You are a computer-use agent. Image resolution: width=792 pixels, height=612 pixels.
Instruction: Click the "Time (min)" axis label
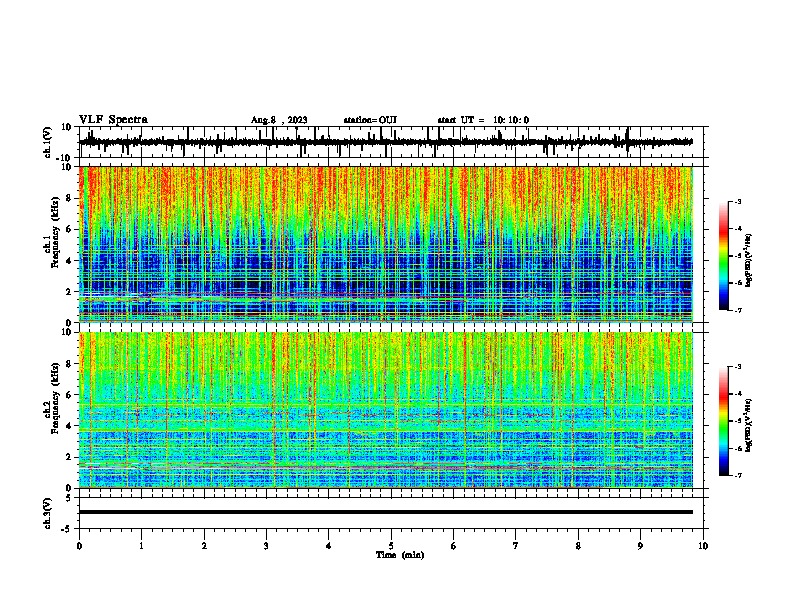click(x=400, y=555)
